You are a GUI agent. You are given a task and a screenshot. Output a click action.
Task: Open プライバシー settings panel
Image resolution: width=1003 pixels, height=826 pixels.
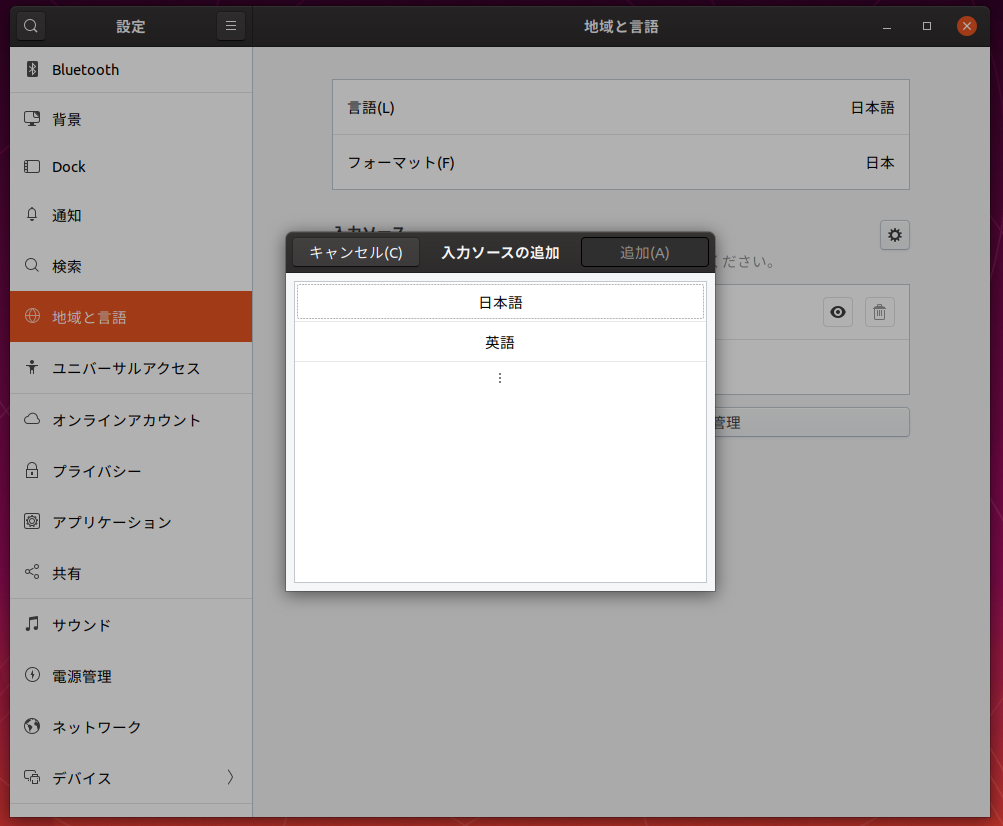(x=131, y=471)
